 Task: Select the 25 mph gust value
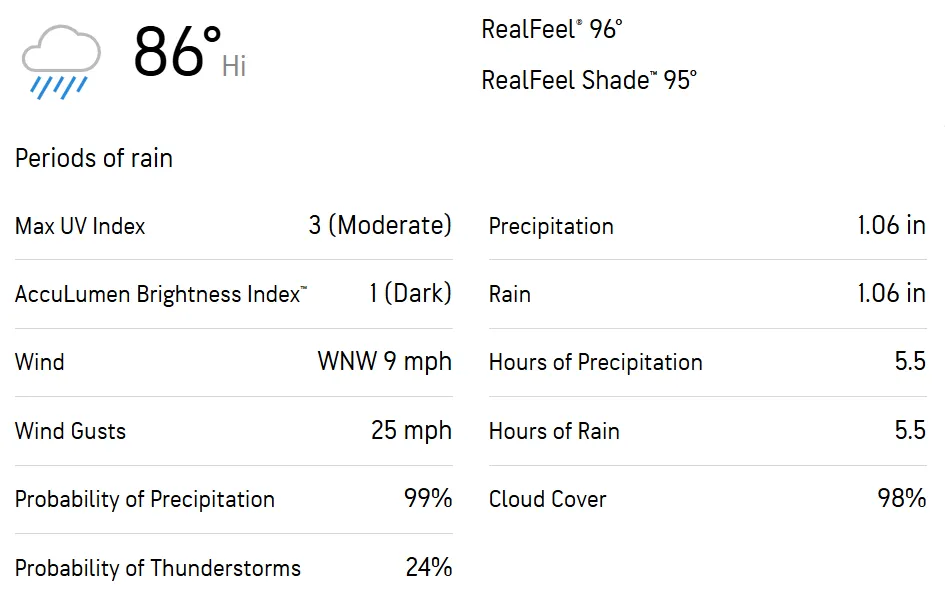point(411,431)
